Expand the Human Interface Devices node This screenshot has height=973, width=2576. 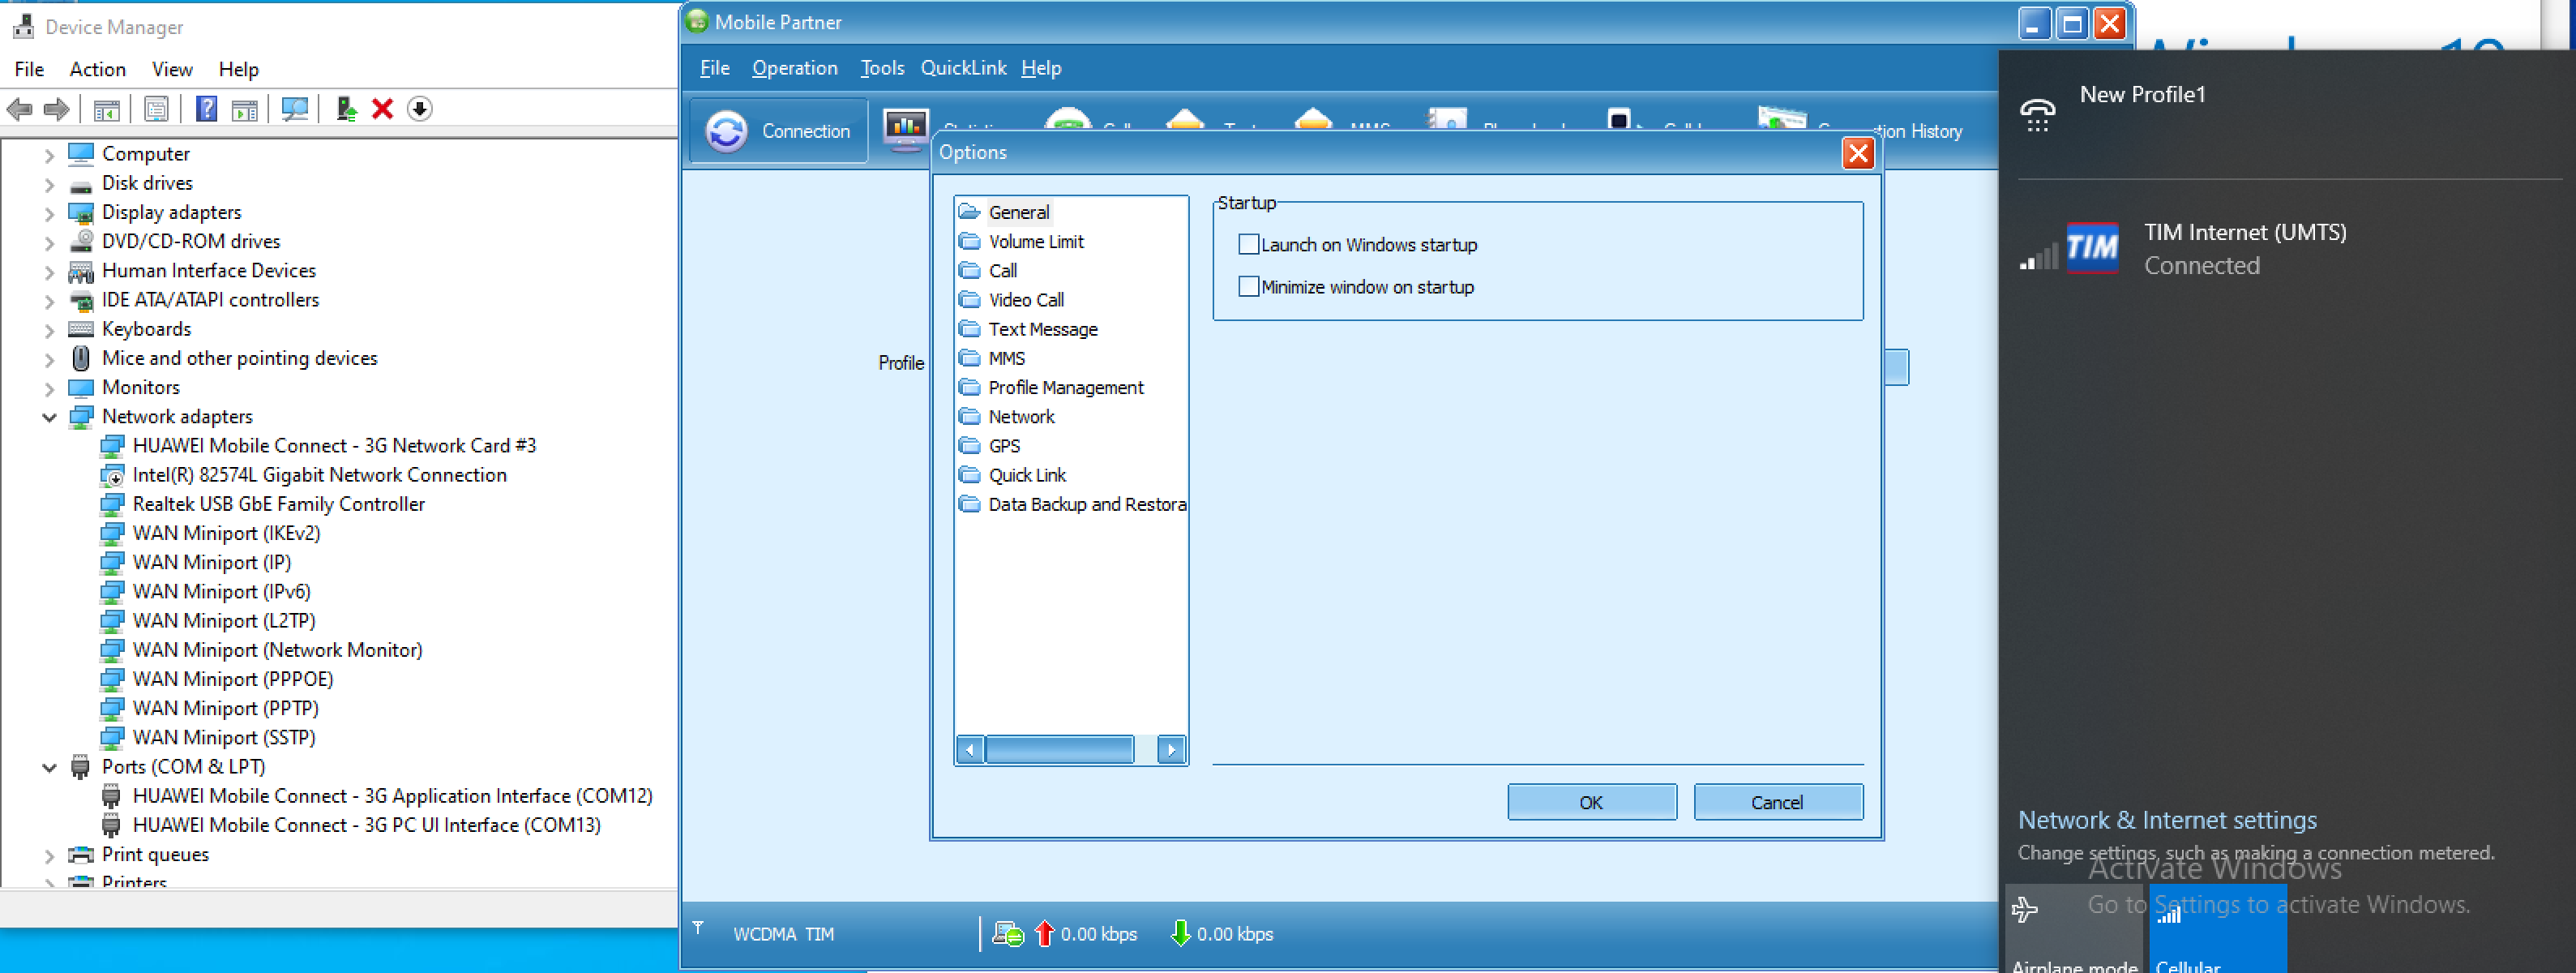pos(49,271)
